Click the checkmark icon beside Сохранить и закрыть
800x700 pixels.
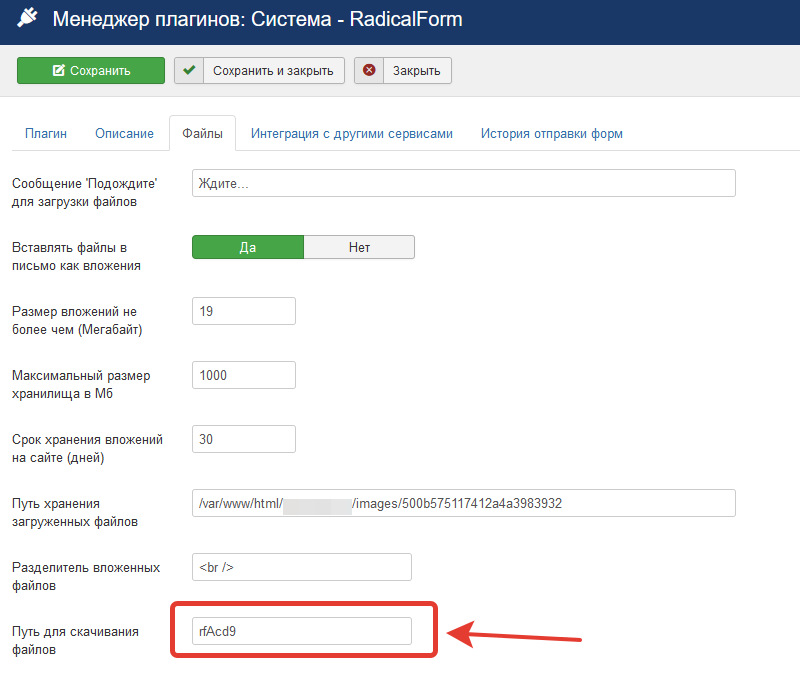pos(189,70)
